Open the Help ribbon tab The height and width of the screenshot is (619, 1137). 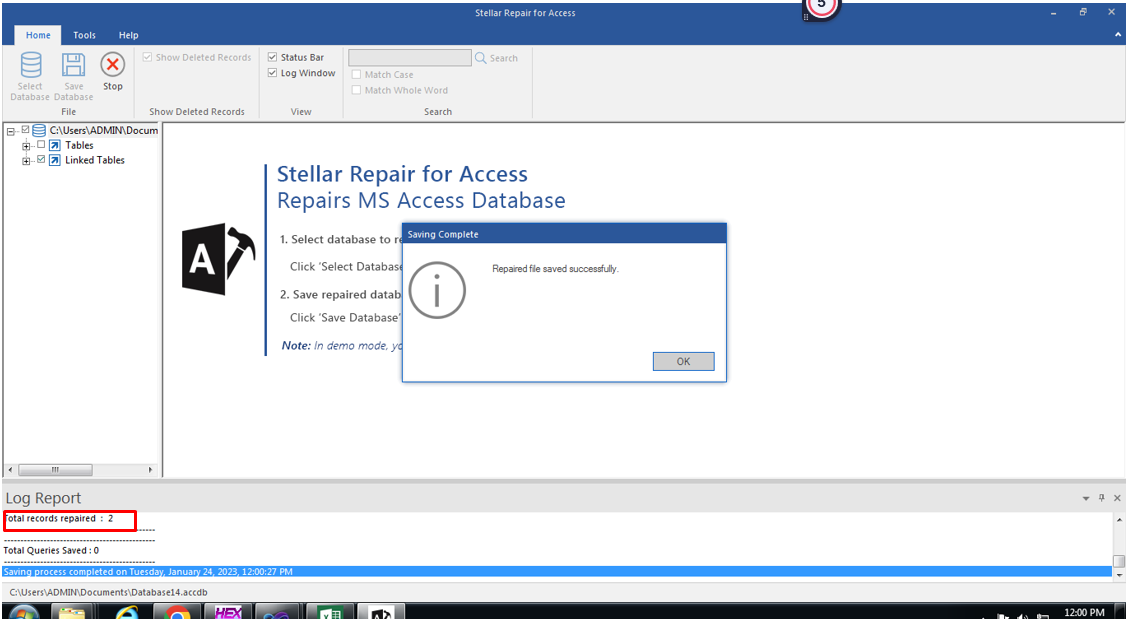[x=128, y=35]
